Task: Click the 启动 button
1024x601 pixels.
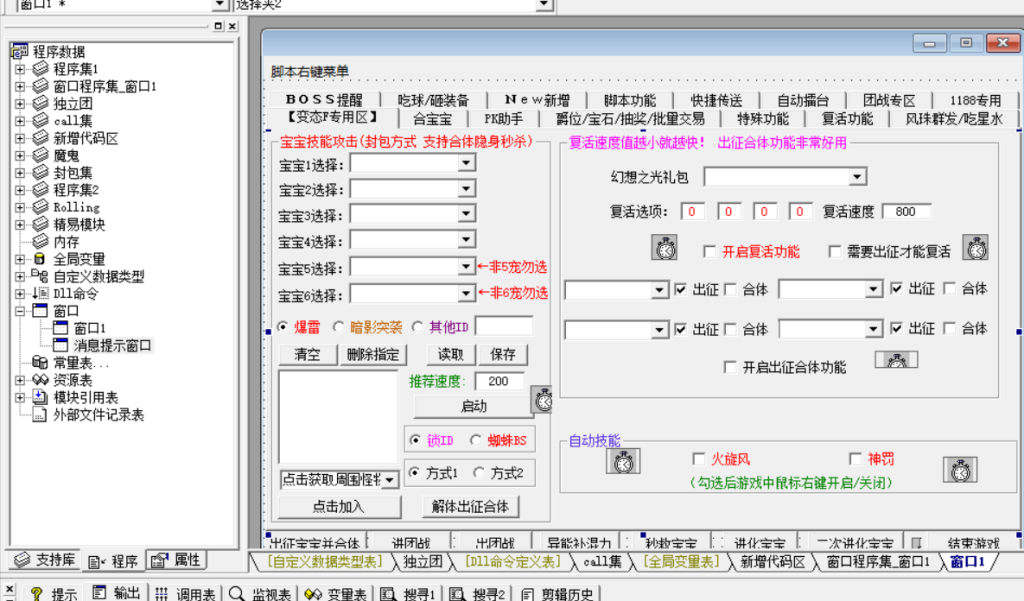Action: point(473,406)
